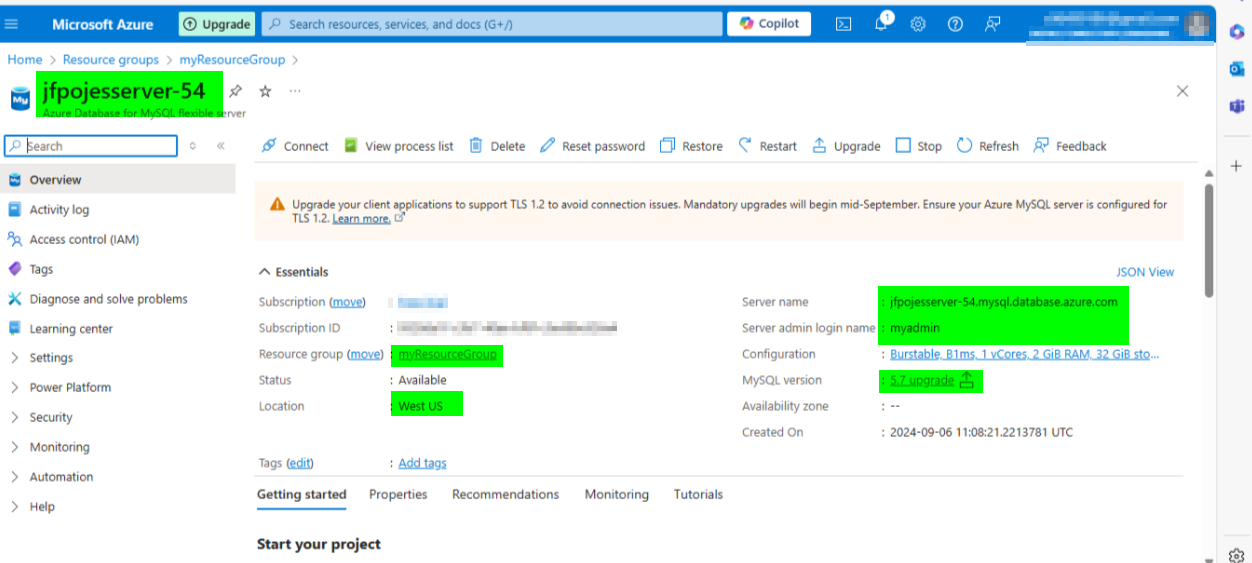Select the Getting started tab
1252x563 pixels.
[x=301, y=494]
